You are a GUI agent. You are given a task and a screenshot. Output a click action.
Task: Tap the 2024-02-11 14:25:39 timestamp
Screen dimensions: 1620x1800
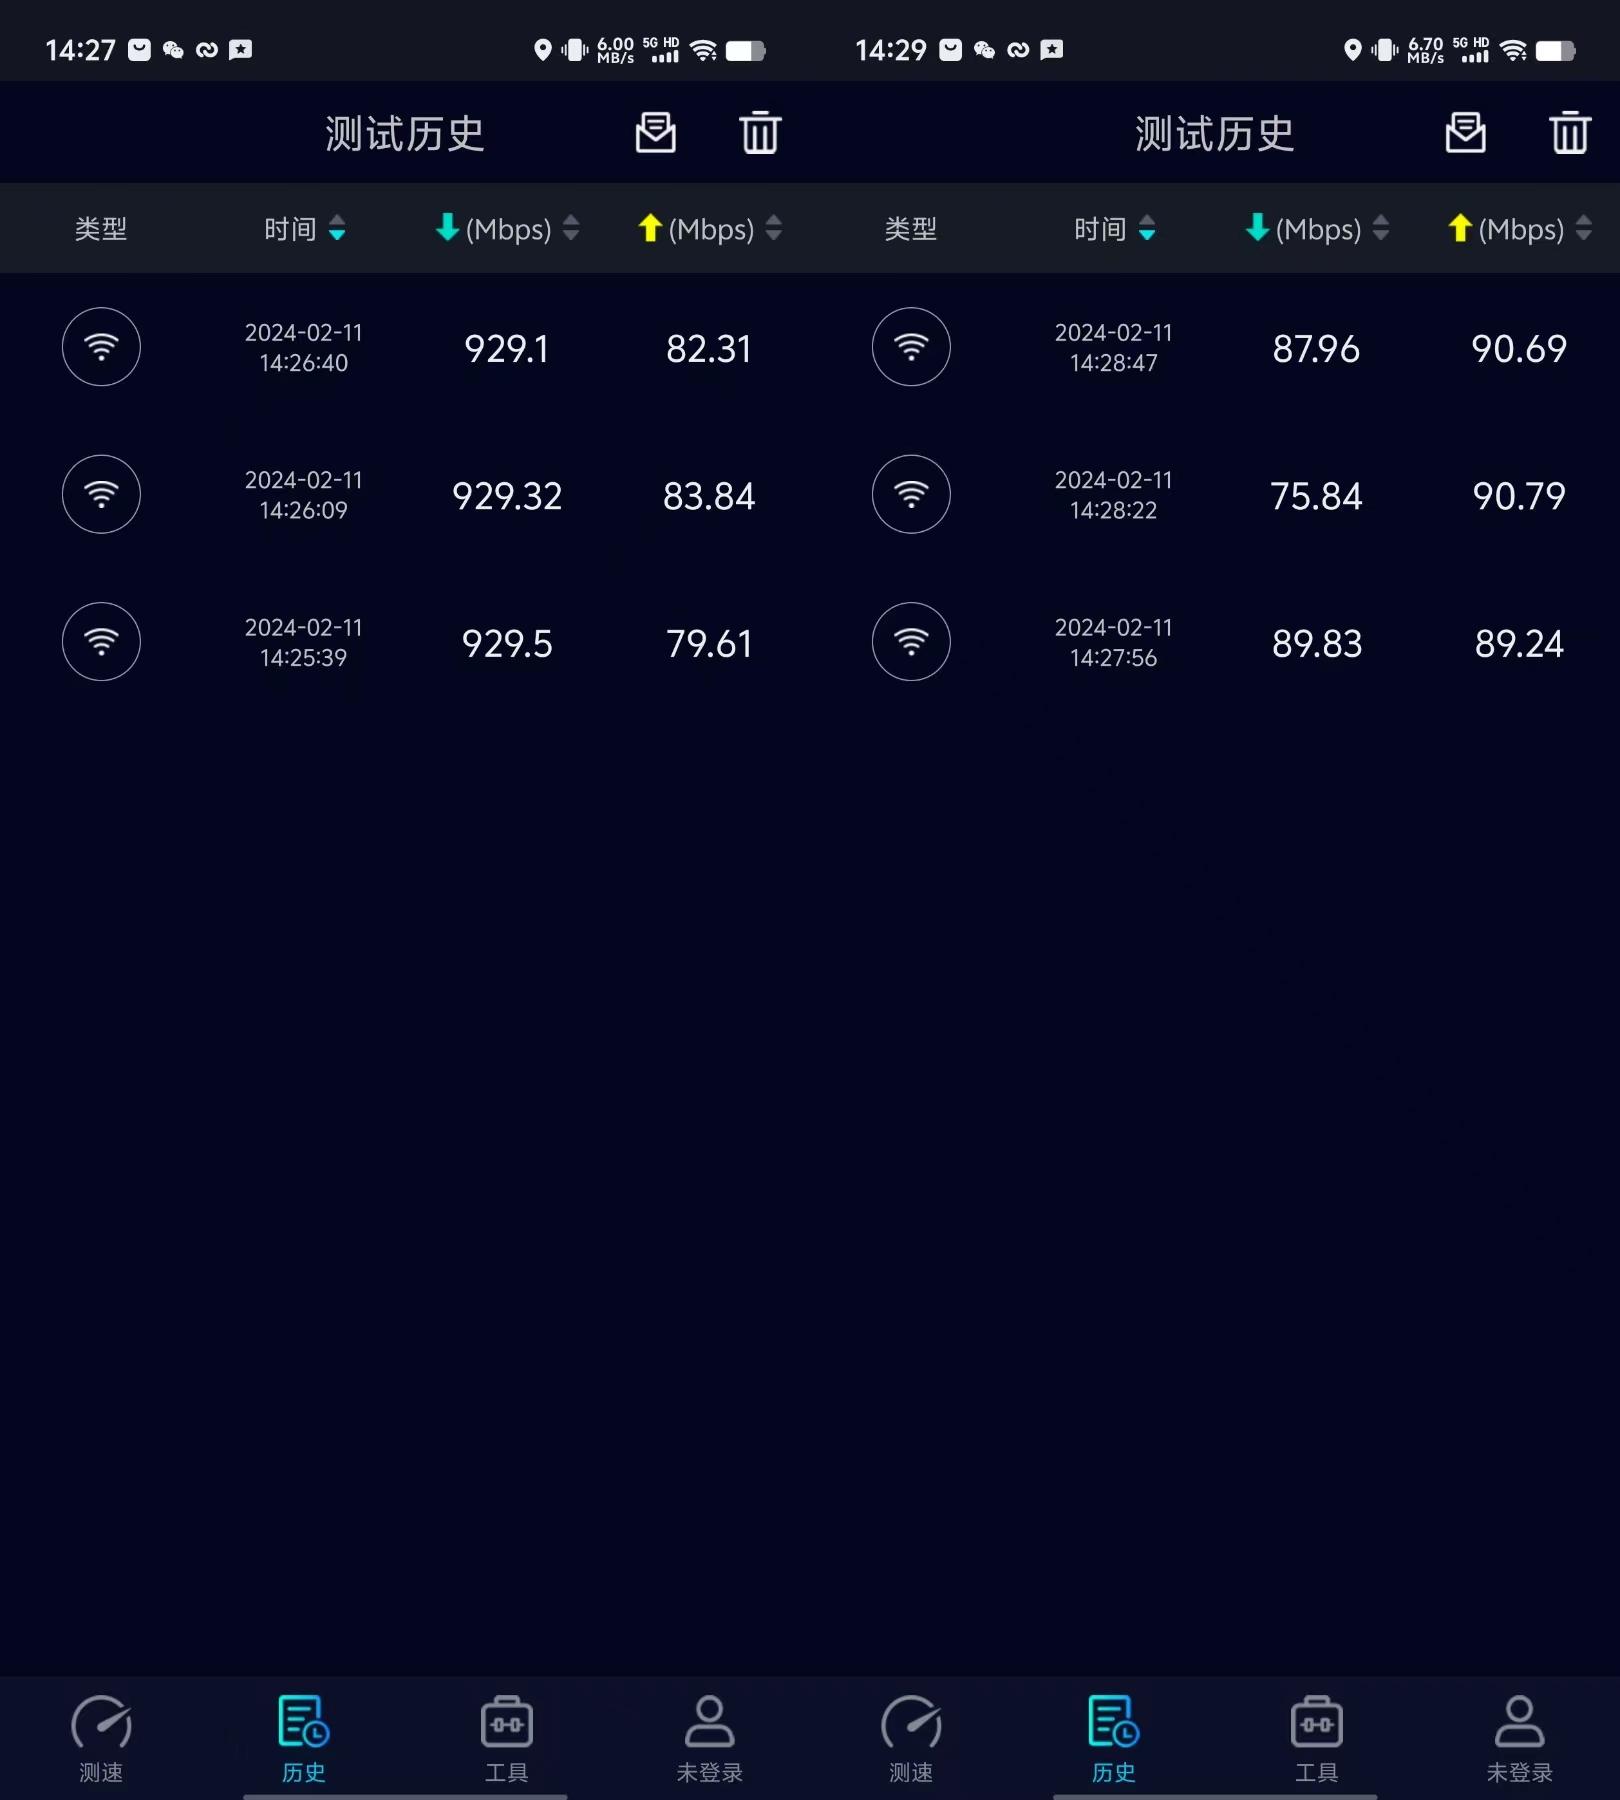tap(304, 642)
